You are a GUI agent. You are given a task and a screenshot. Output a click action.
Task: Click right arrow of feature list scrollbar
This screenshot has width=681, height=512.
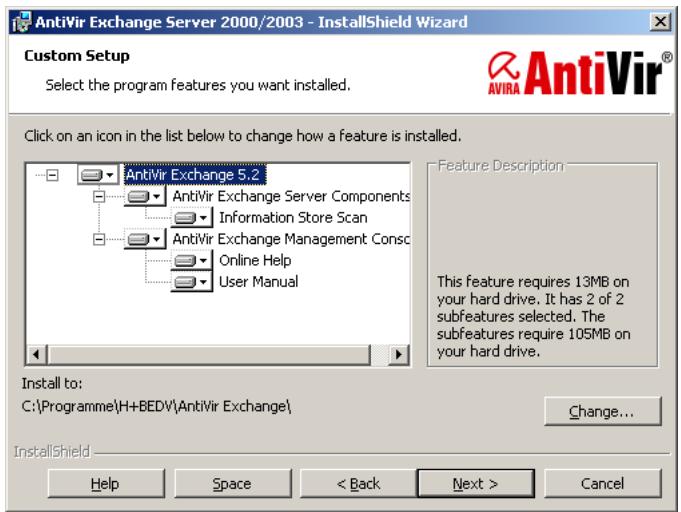coord(398,354)
